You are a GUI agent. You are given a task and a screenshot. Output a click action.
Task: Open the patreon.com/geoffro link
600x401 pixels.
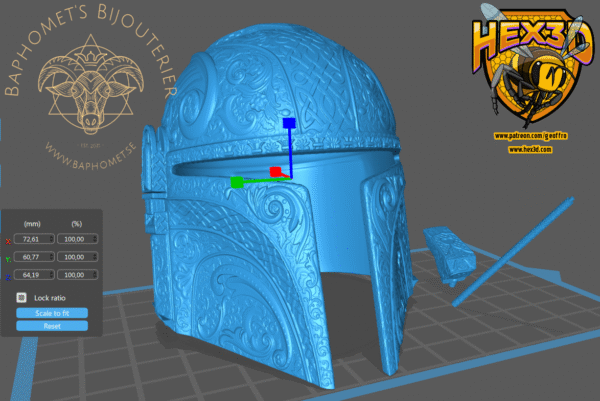click(531, 135)
